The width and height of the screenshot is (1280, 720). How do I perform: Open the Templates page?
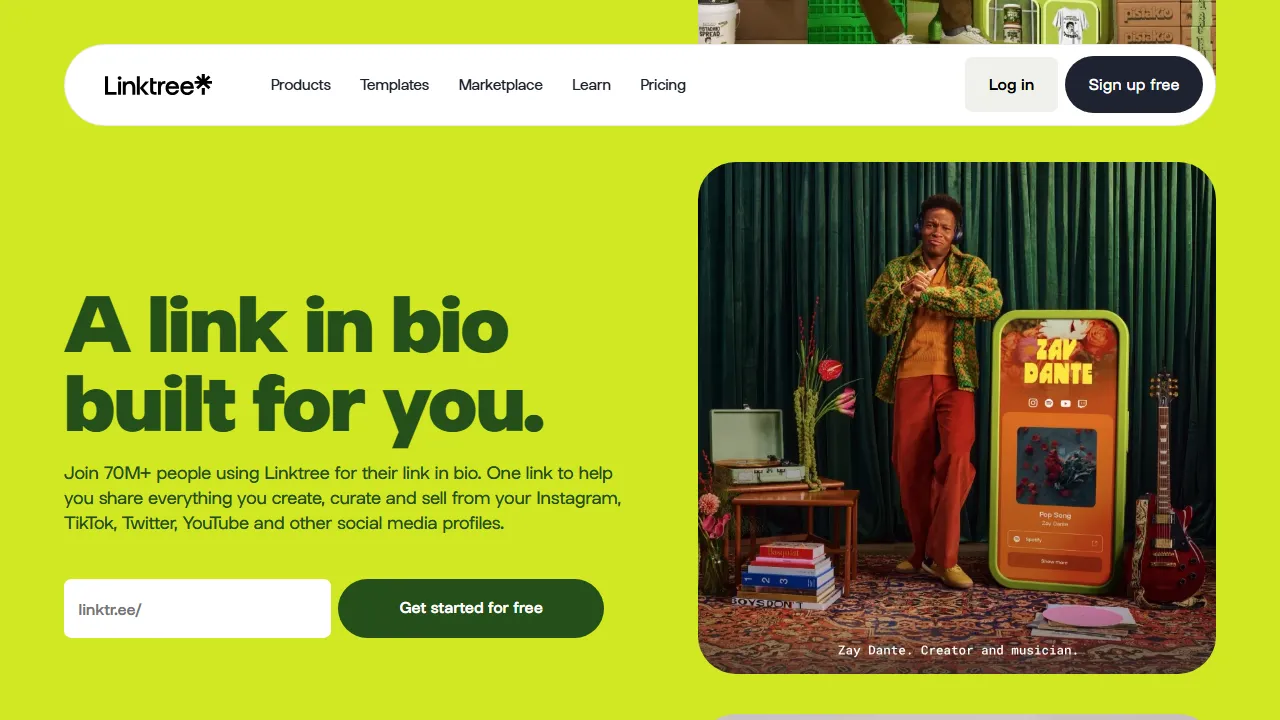point(394,85)
